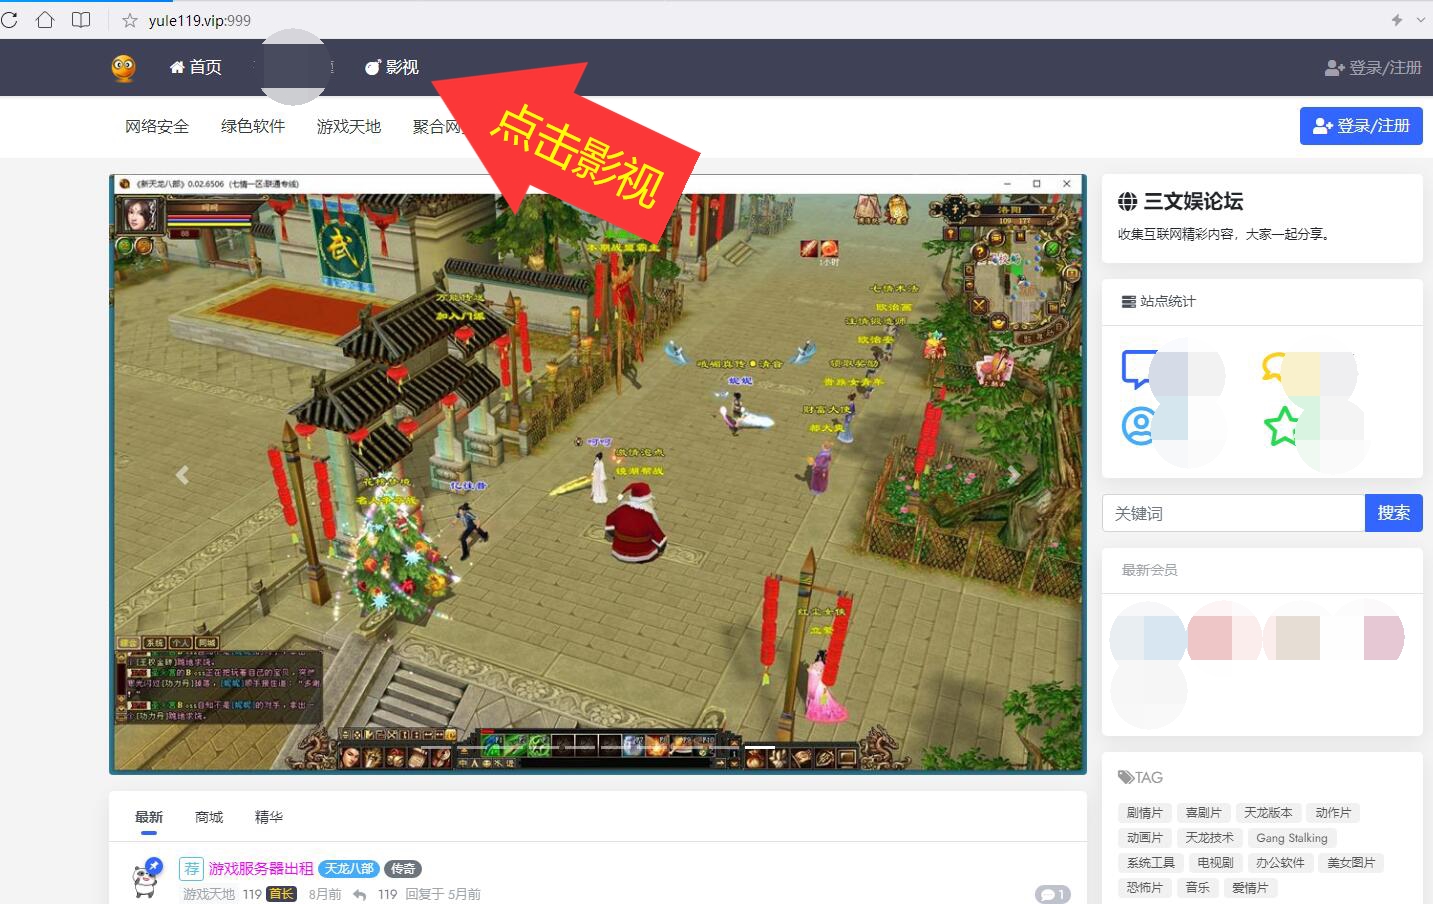Click the 首长 user rank badge
Viewport: 1433px width, 904px height.
tap(282, 894)
